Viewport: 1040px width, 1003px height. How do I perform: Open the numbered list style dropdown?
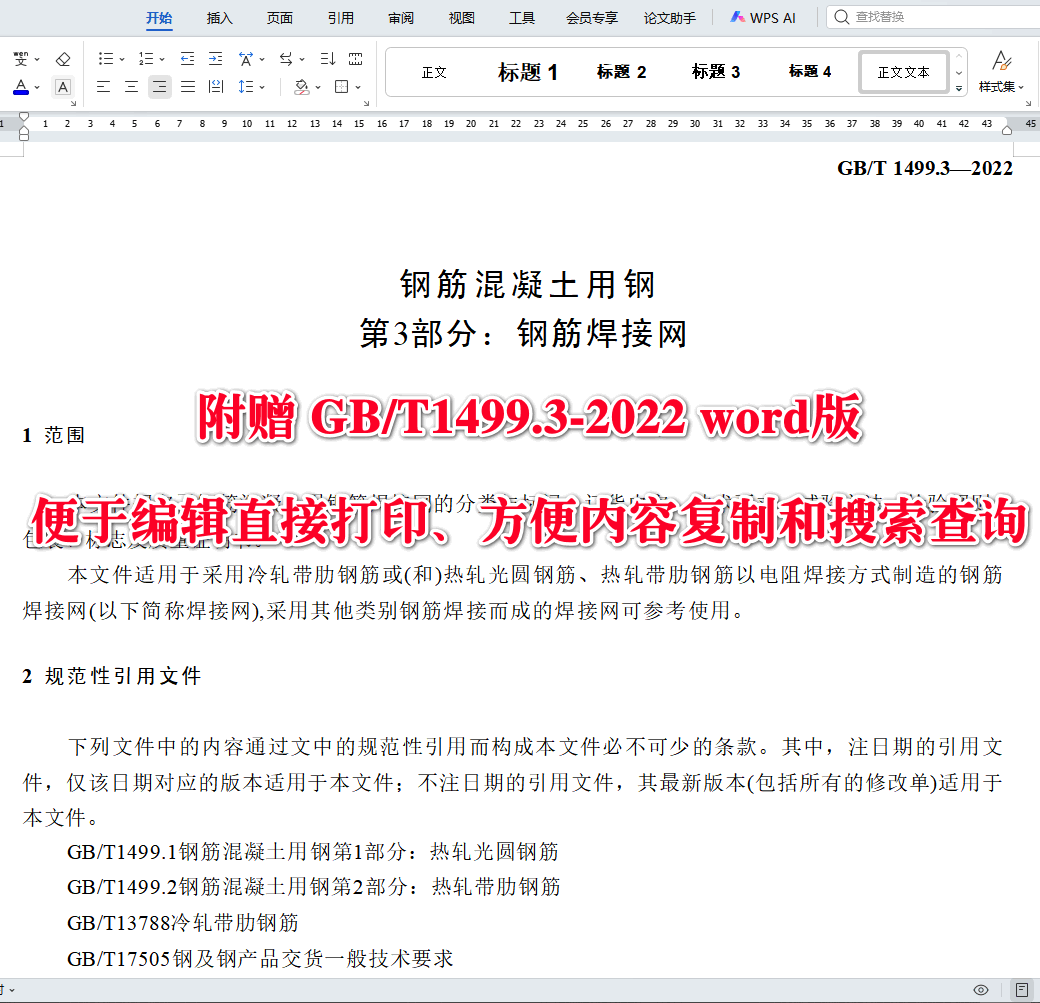pos(162,59)
